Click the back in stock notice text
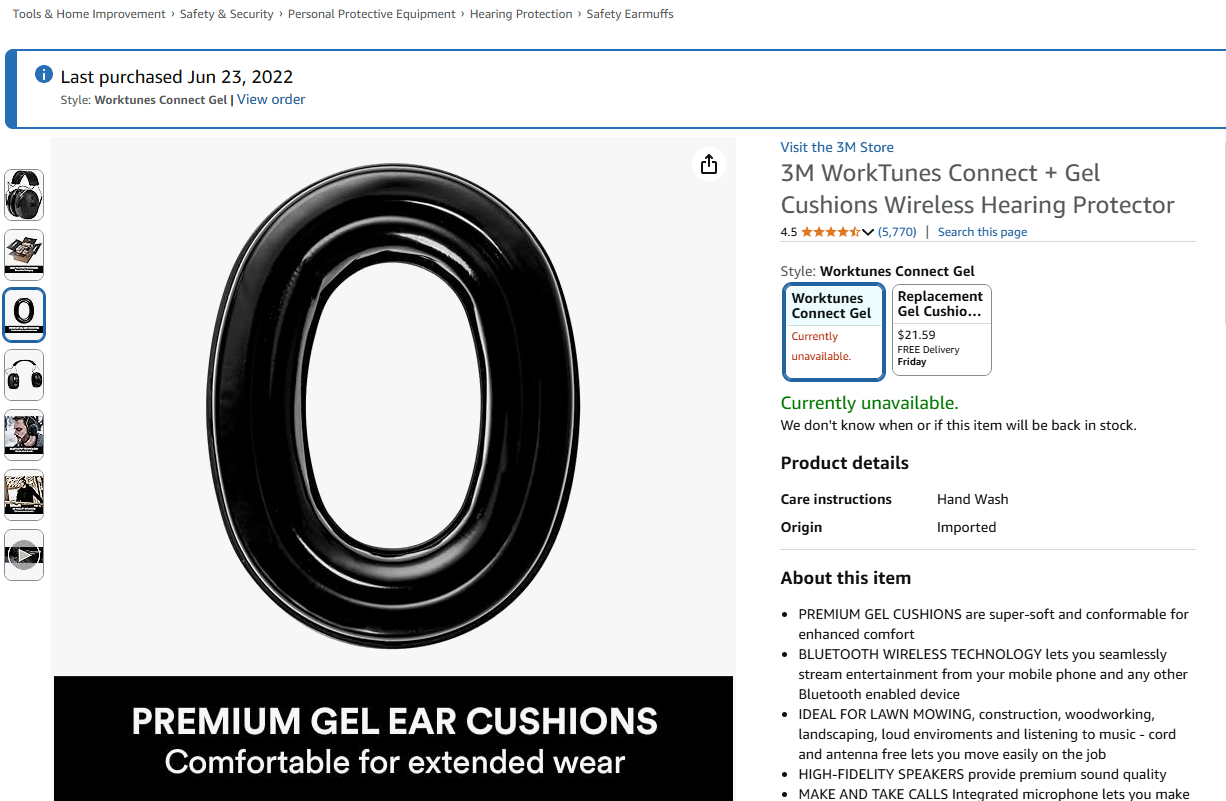The image size is (1226, 801). [x=958, y=425]
